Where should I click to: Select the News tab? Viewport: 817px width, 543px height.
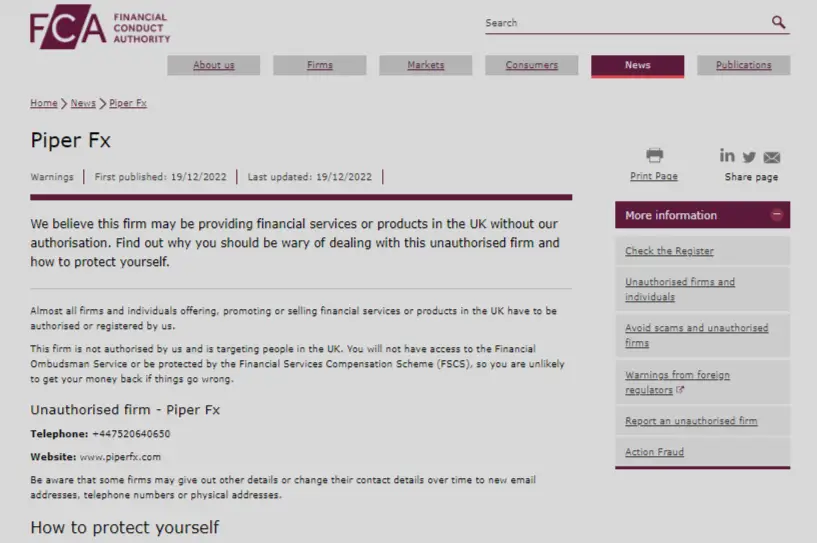[x=637, y=66]
